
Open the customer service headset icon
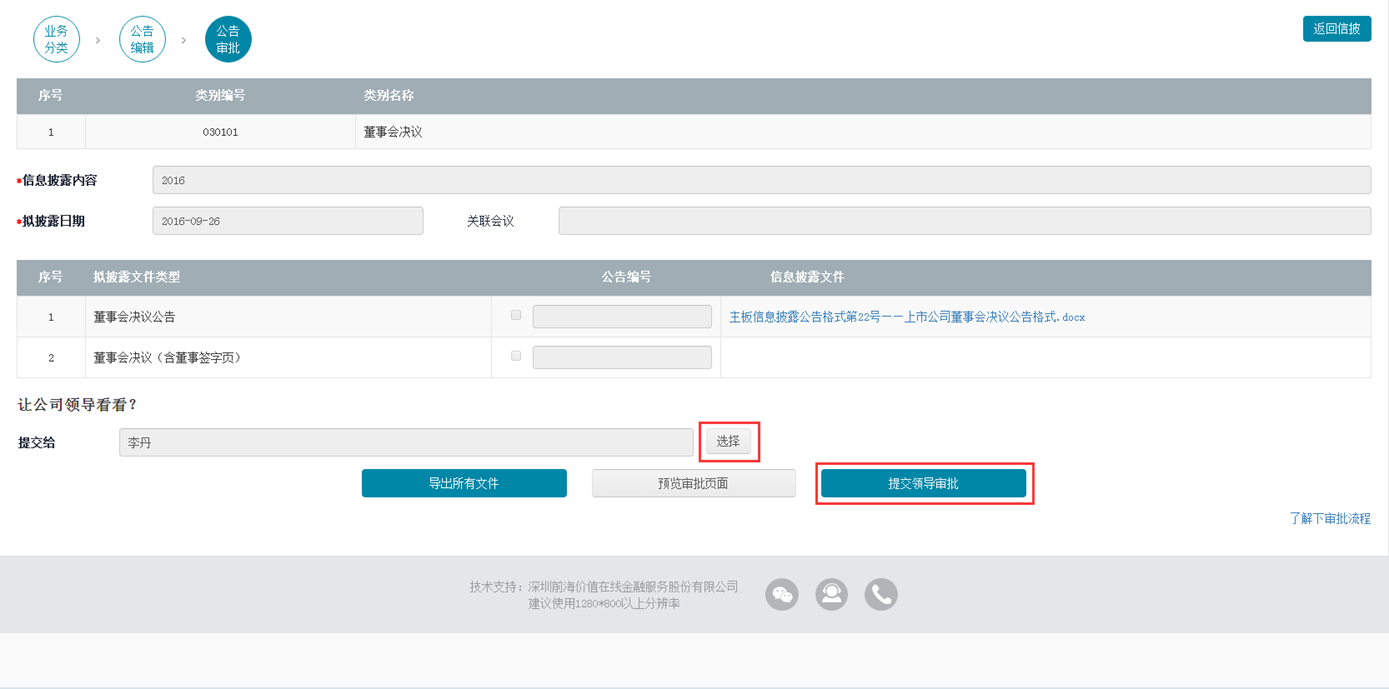pyautogui.click(x=831, y=594)
